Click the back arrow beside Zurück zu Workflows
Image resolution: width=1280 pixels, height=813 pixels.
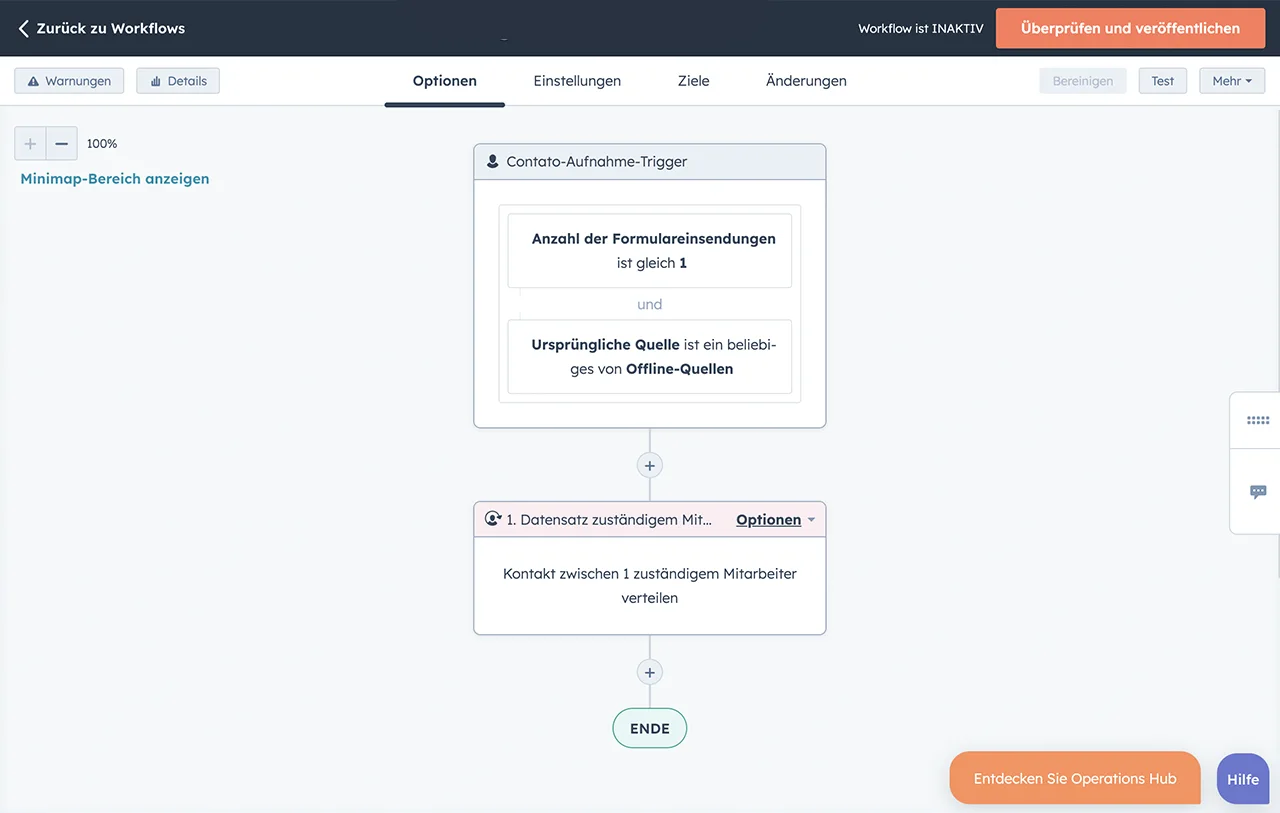click(x=24, y=29)
